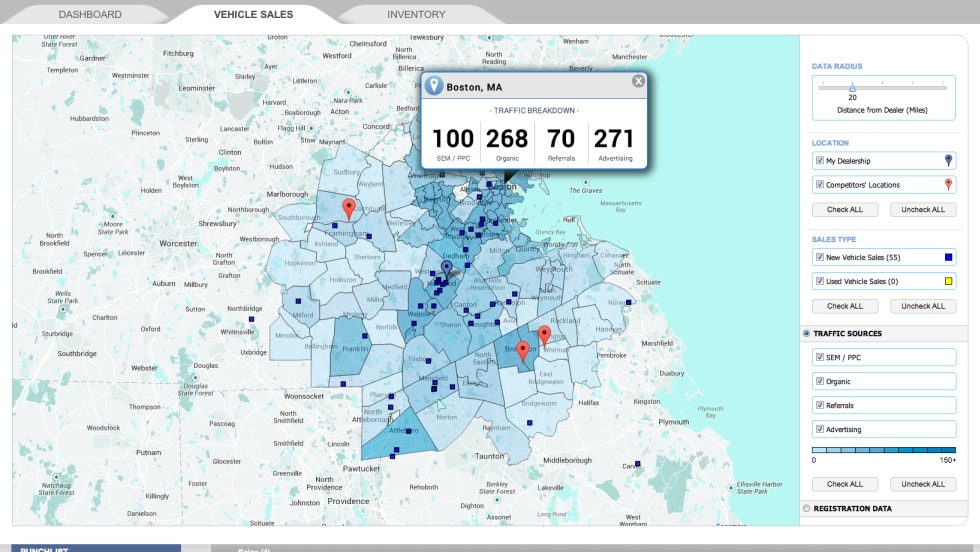980x552 pixels.
Task: Click the red competitor pin near Framingham
Action: coord(348,208)
